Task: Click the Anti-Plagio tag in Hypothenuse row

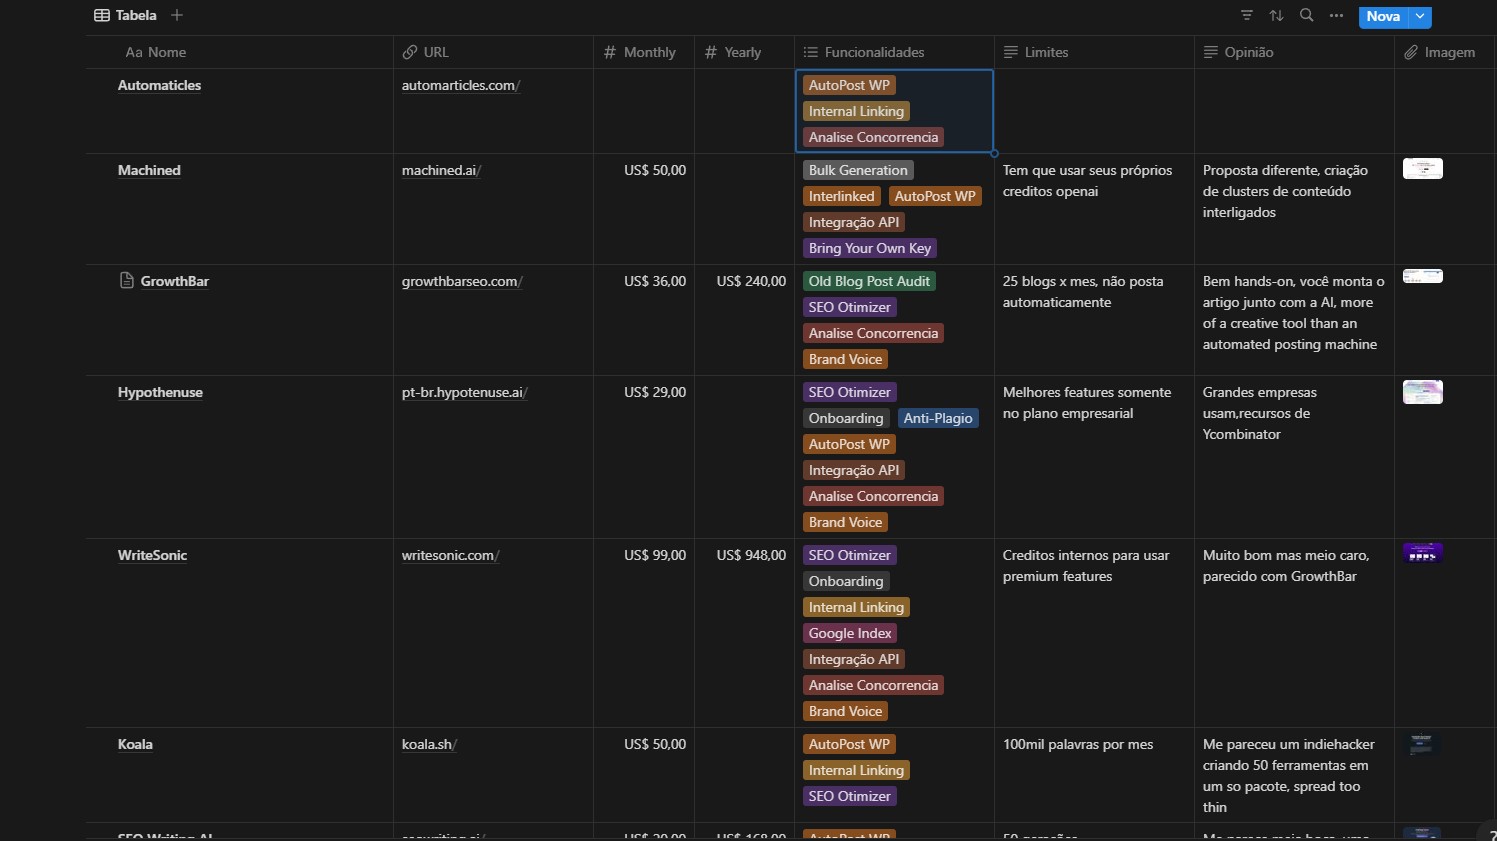Action: (938, 419)
